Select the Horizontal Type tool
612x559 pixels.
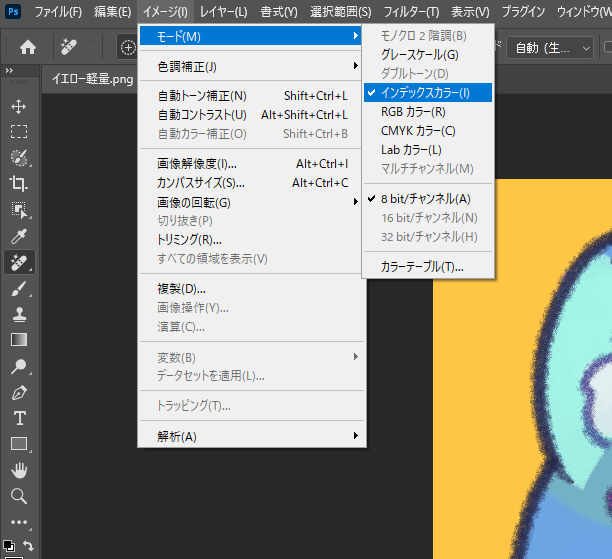(x=19, y=418)
